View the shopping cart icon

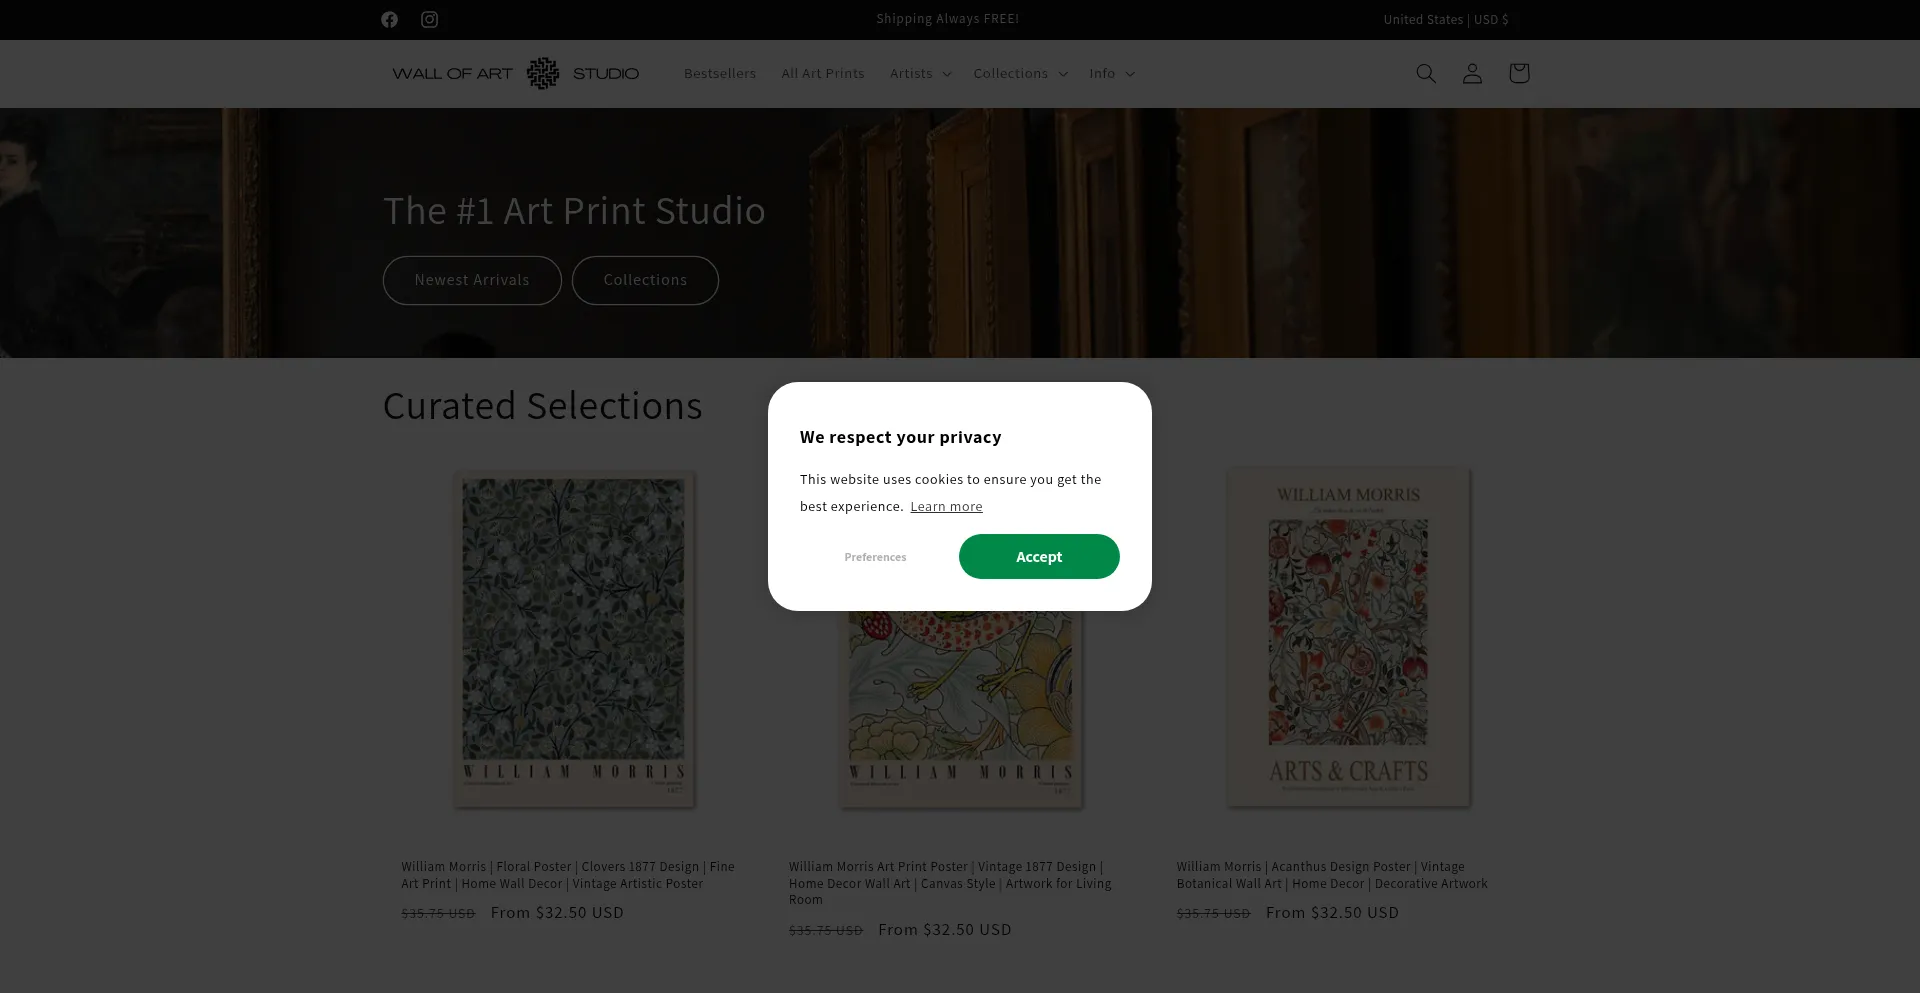(1518, 73)
